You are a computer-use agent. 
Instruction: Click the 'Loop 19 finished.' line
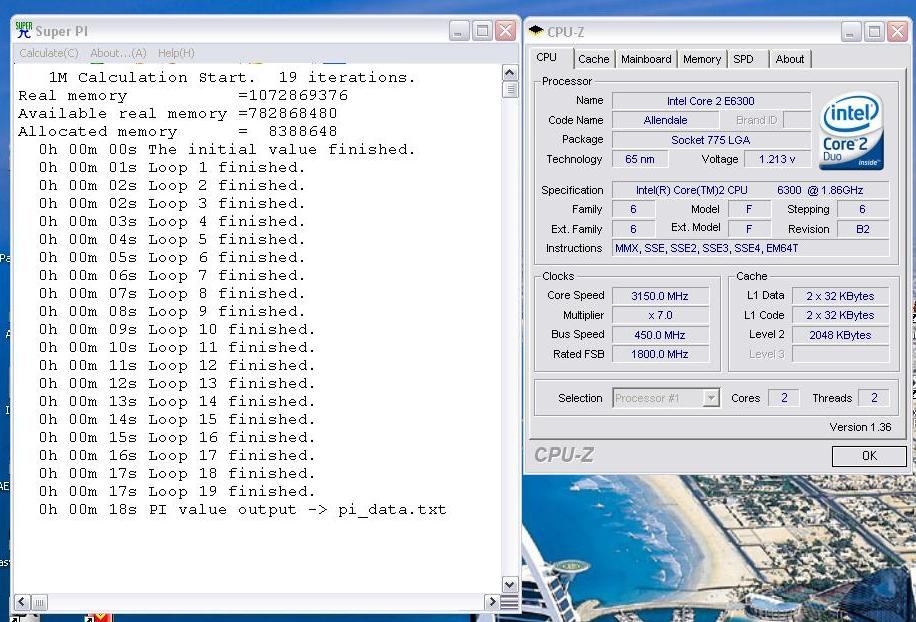point(177,491)
